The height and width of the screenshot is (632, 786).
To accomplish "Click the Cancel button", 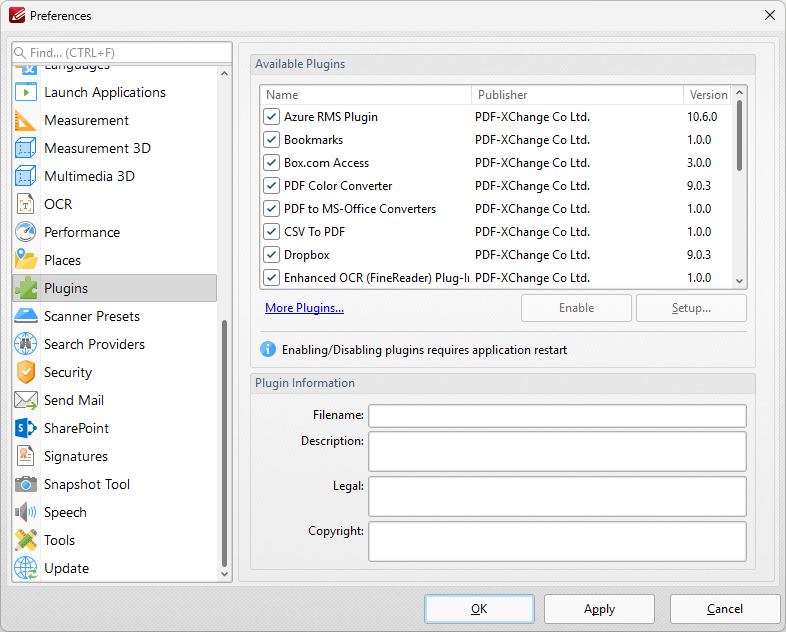I will pyautogui.click(x=725, y=609).
